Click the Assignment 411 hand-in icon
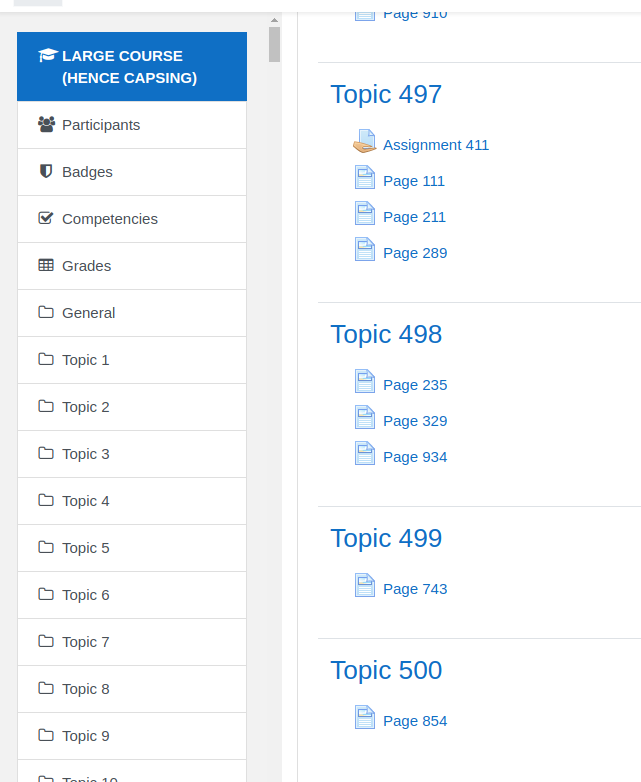 365,141
